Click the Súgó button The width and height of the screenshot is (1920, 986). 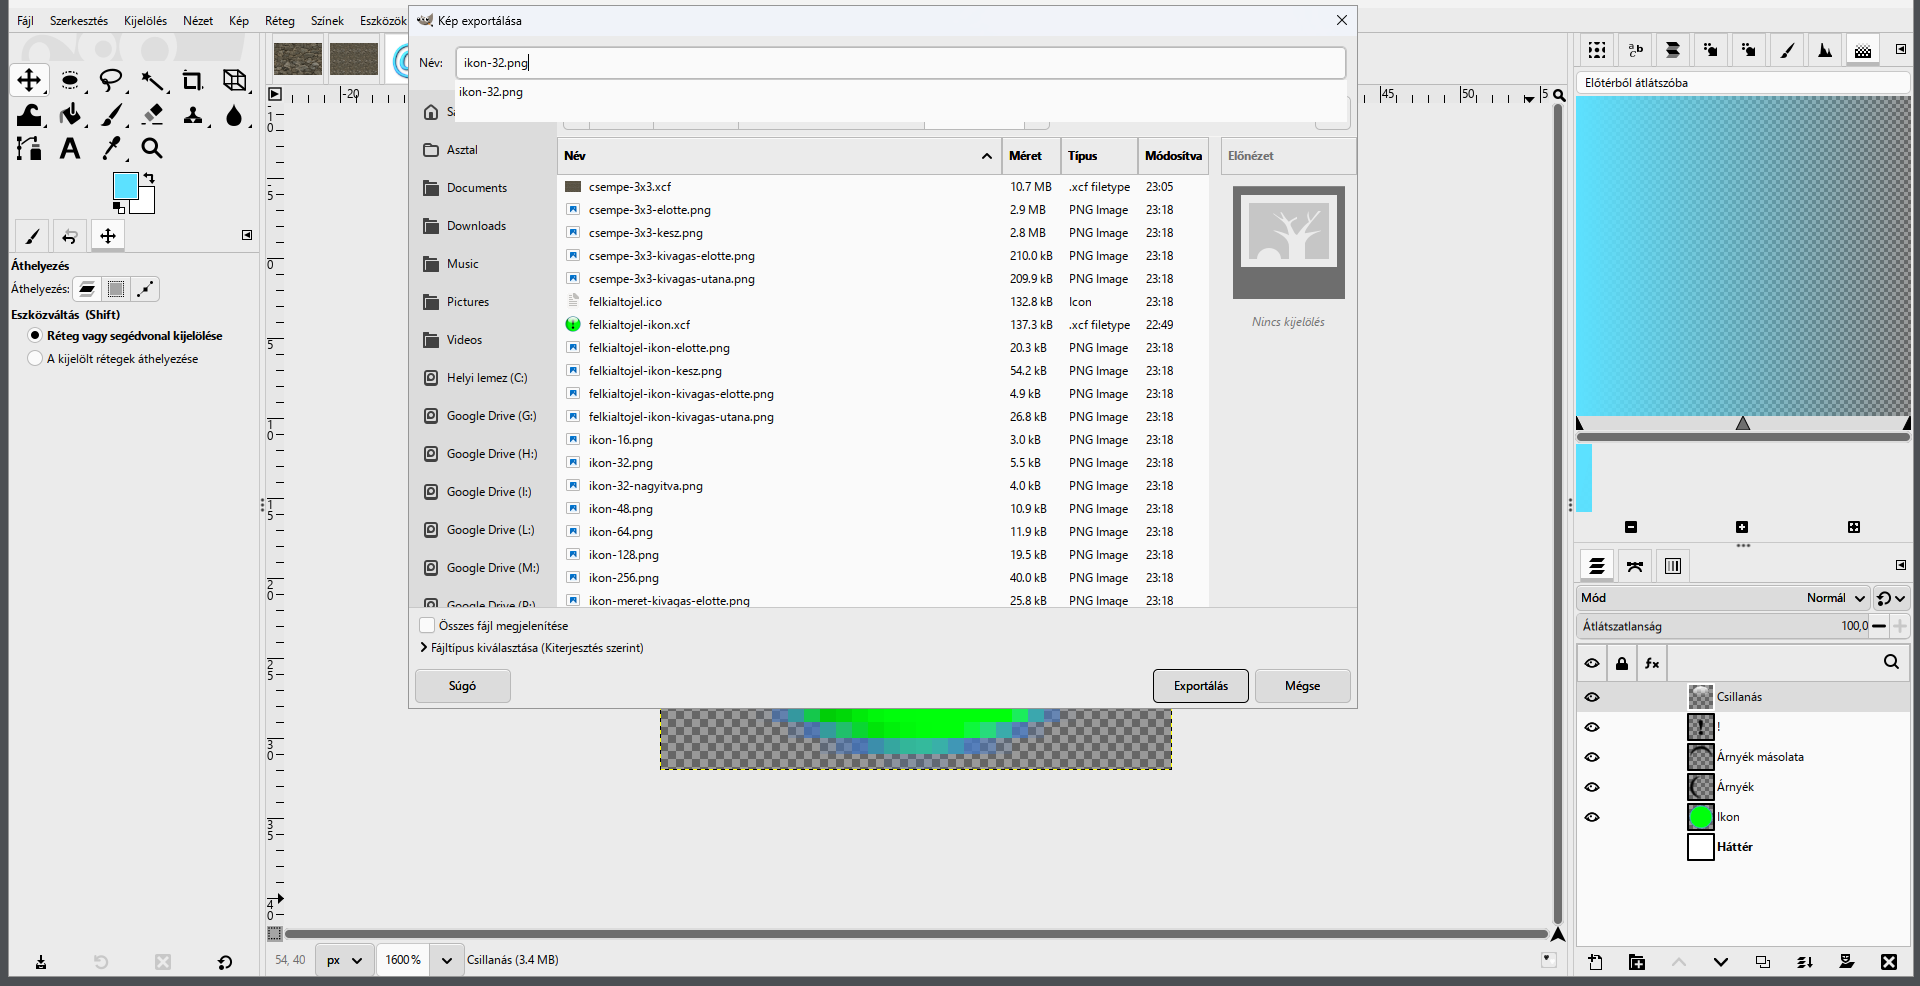(462, 686)
